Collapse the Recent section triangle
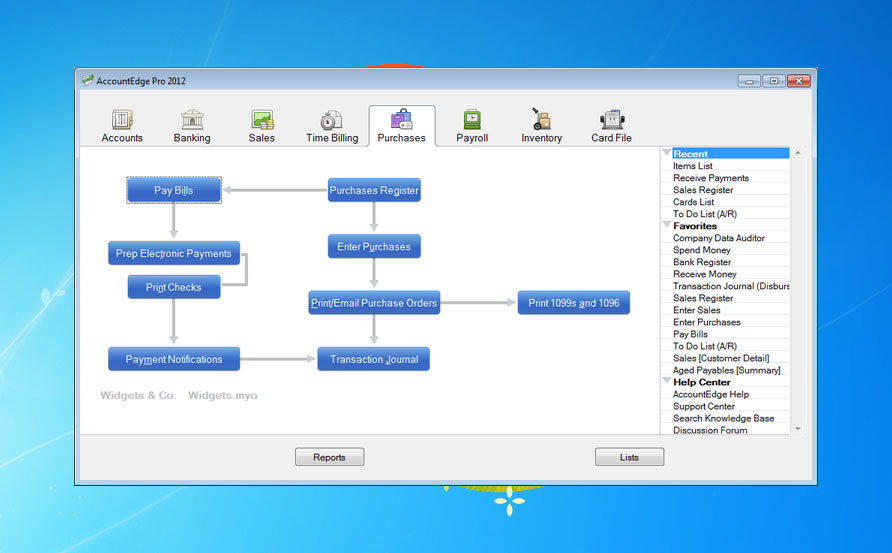Screen dimensions: 892x553 point(667,152)
